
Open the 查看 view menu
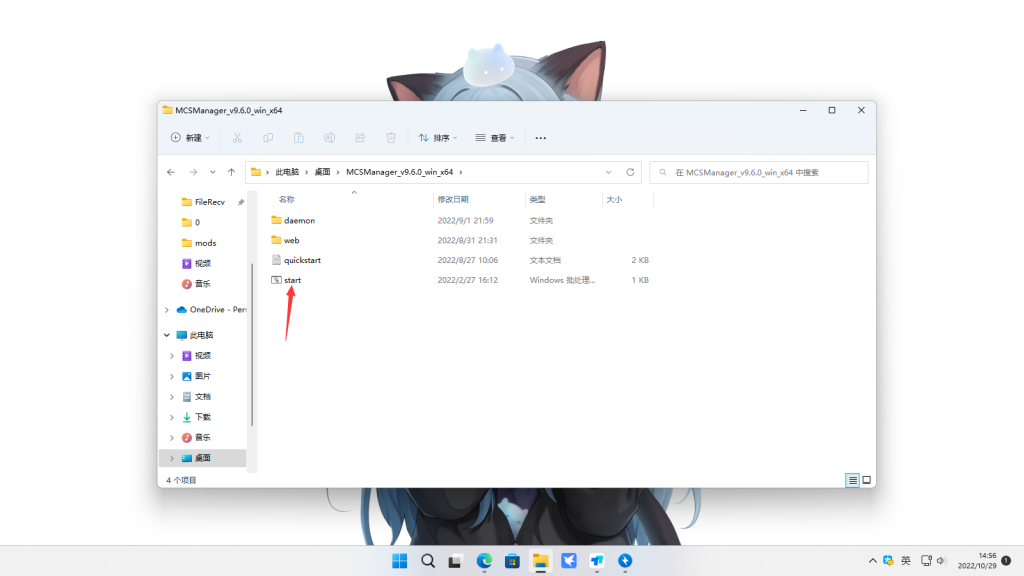[494, 138]
